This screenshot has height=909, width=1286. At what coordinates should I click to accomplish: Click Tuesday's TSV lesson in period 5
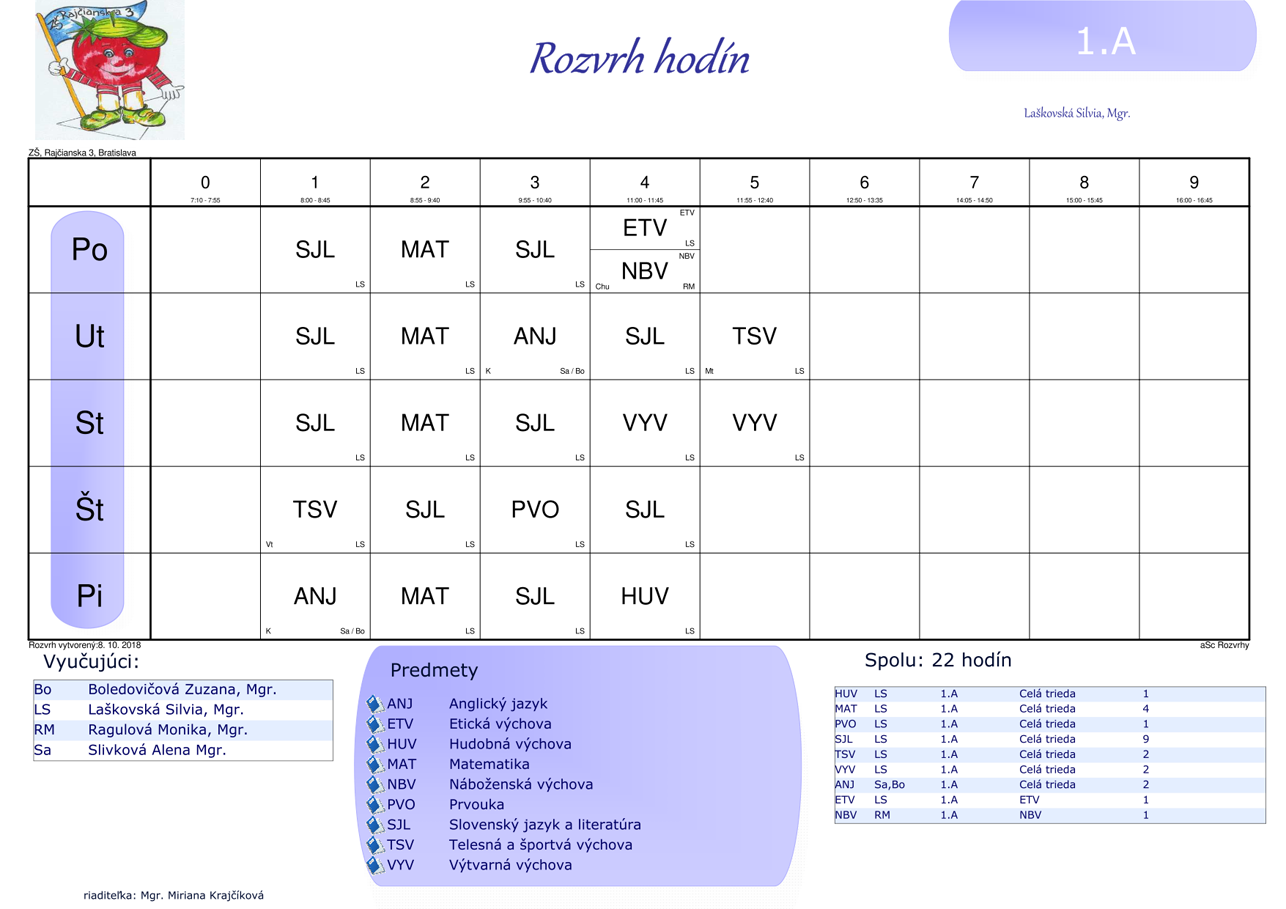[755, 336]
